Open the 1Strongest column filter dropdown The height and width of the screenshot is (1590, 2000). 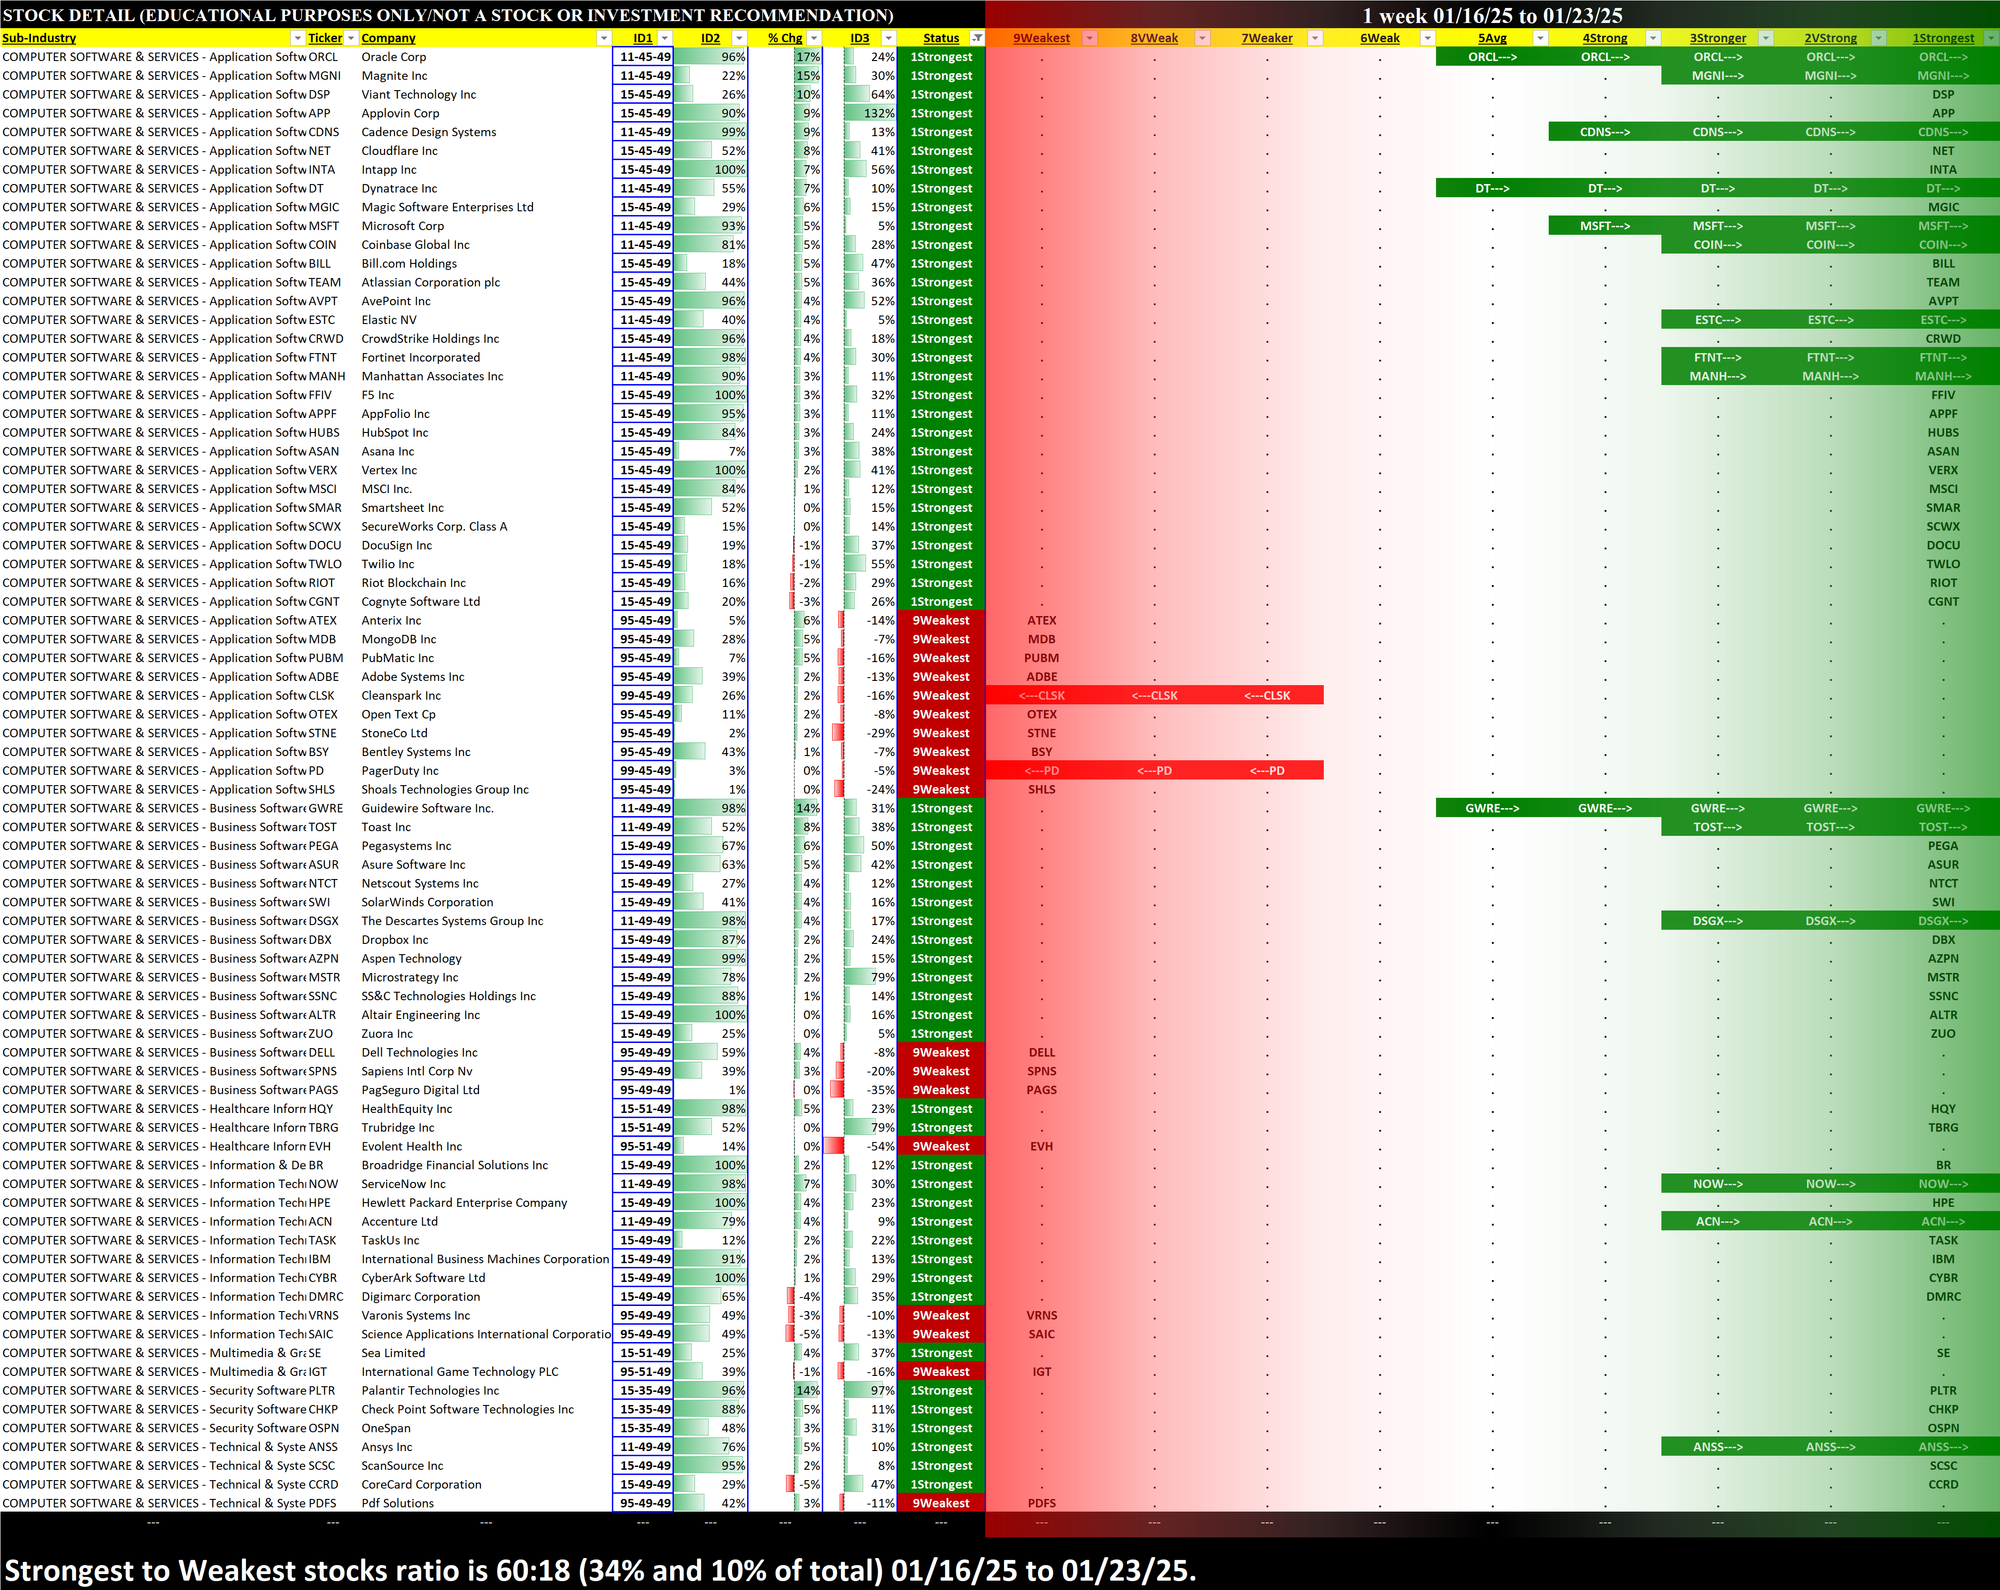click(1990, 38)
